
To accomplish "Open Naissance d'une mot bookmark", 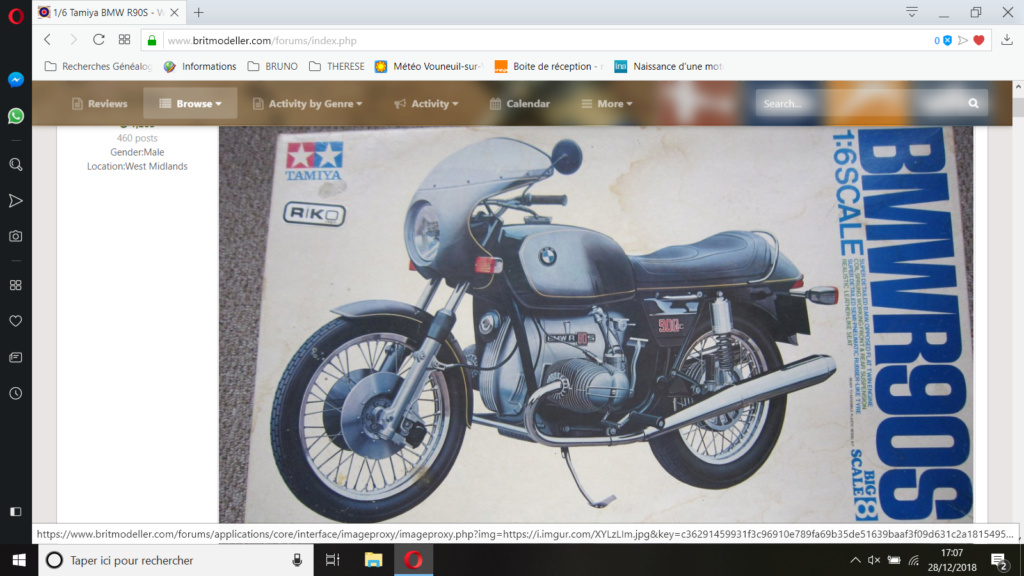I will coord(669,67).
